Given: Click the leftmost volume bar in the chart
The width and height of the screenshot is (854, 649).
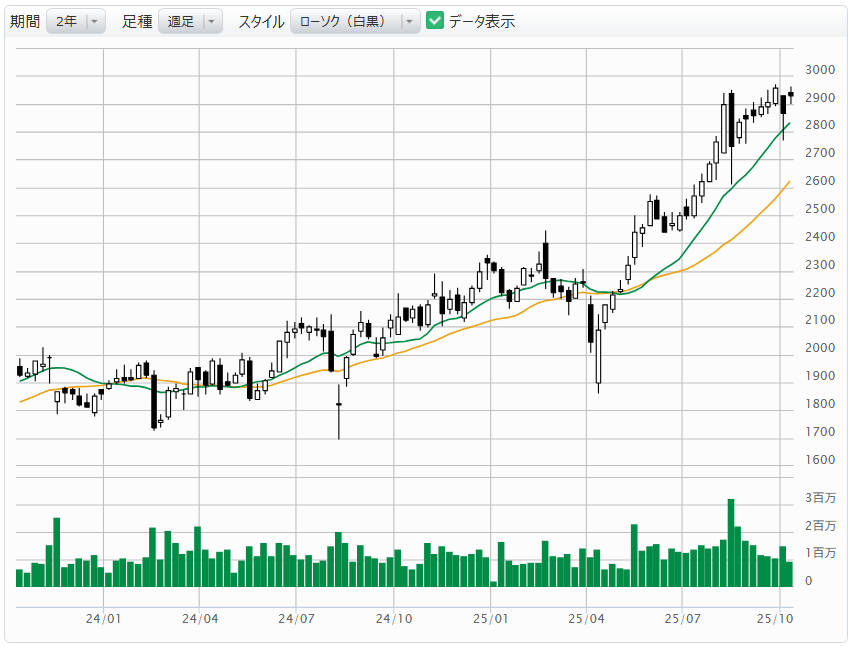Looking at the screenshot, I should pyautogui.click(x=20, y=577).
